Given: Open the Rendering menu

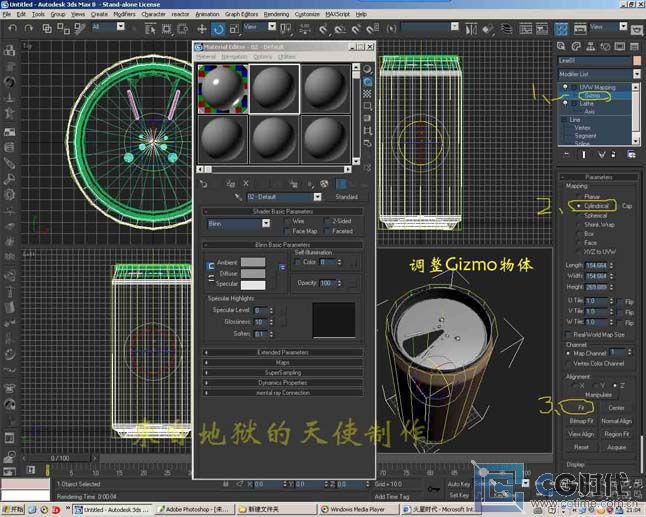Looking at the screenshot, I should click(x=276, y=14).
